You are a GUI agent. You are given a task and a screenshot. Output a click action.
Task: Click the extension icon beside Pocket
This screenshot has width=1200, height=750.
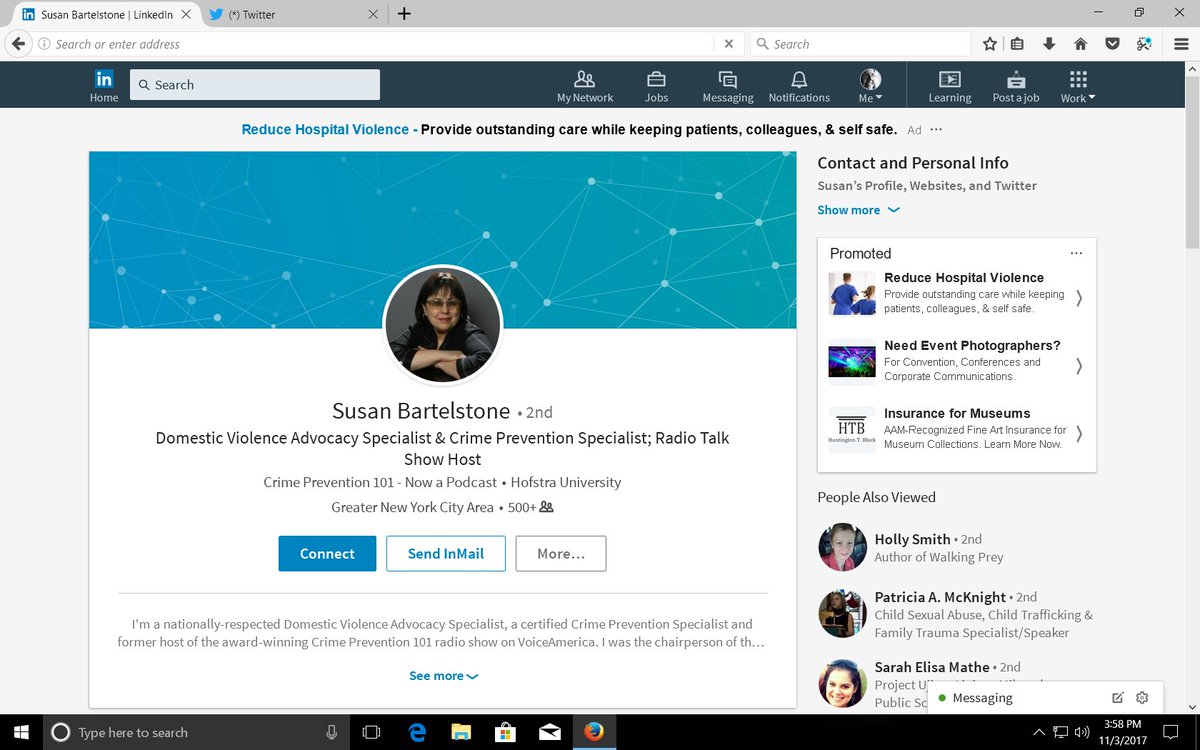1144,44
